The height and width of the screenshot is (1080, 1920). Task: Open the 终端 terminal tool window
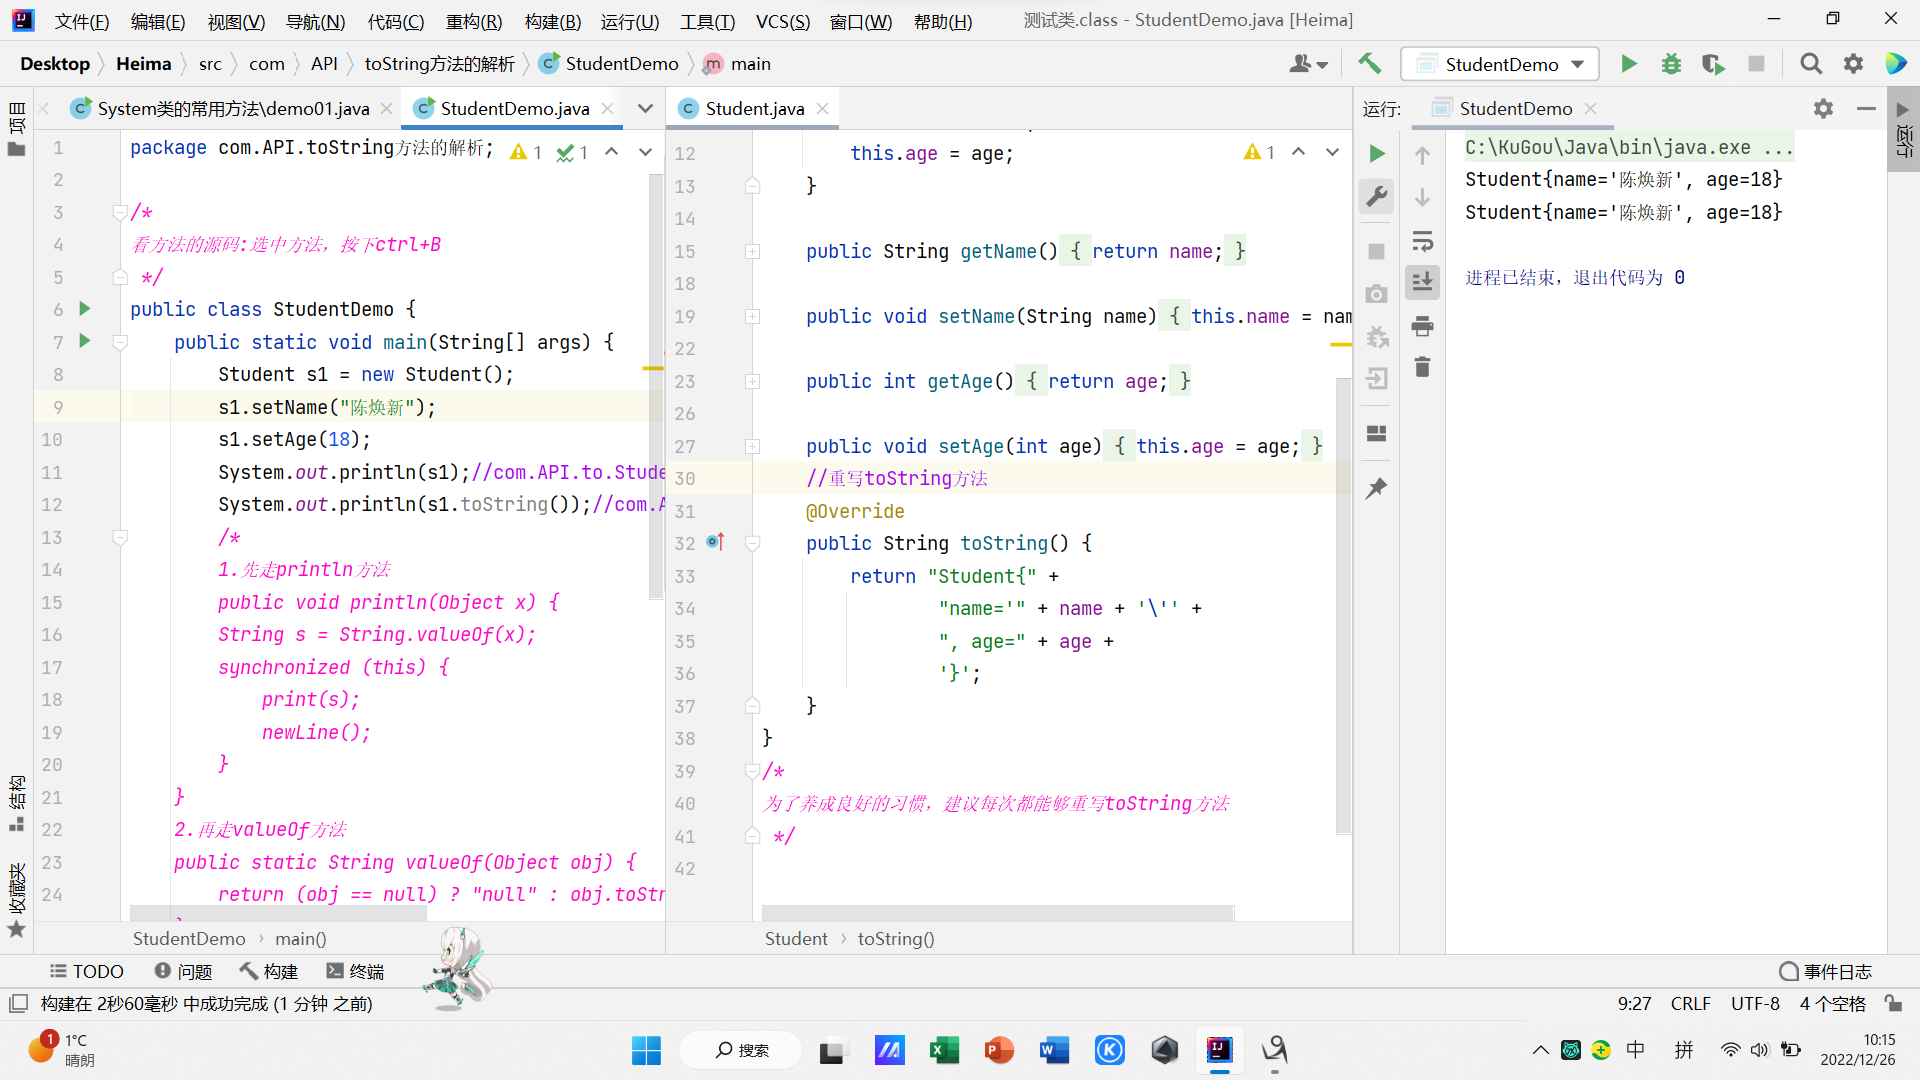point(355,971)
